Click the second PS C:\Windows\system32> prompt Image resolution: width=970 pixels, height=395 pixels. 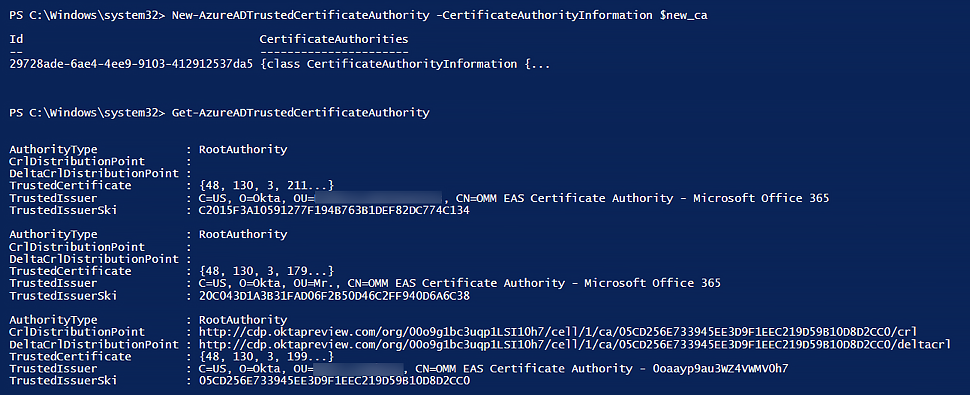click(87, 113)
